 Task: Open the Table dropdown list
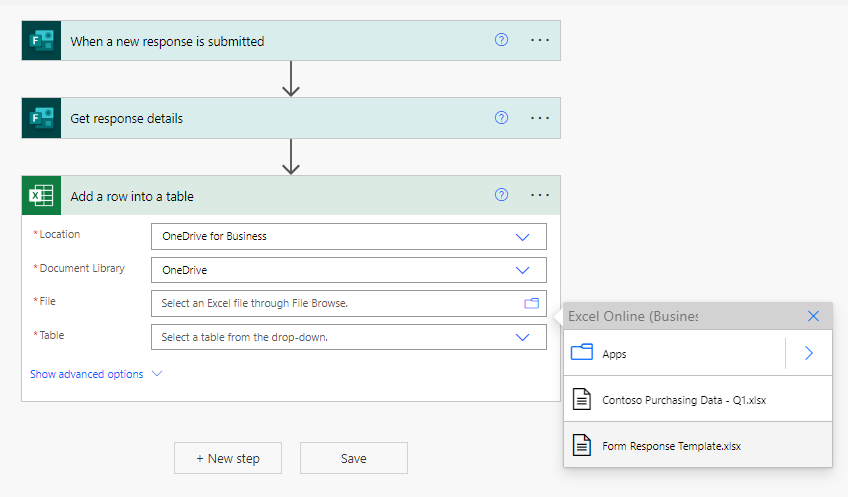522,337
